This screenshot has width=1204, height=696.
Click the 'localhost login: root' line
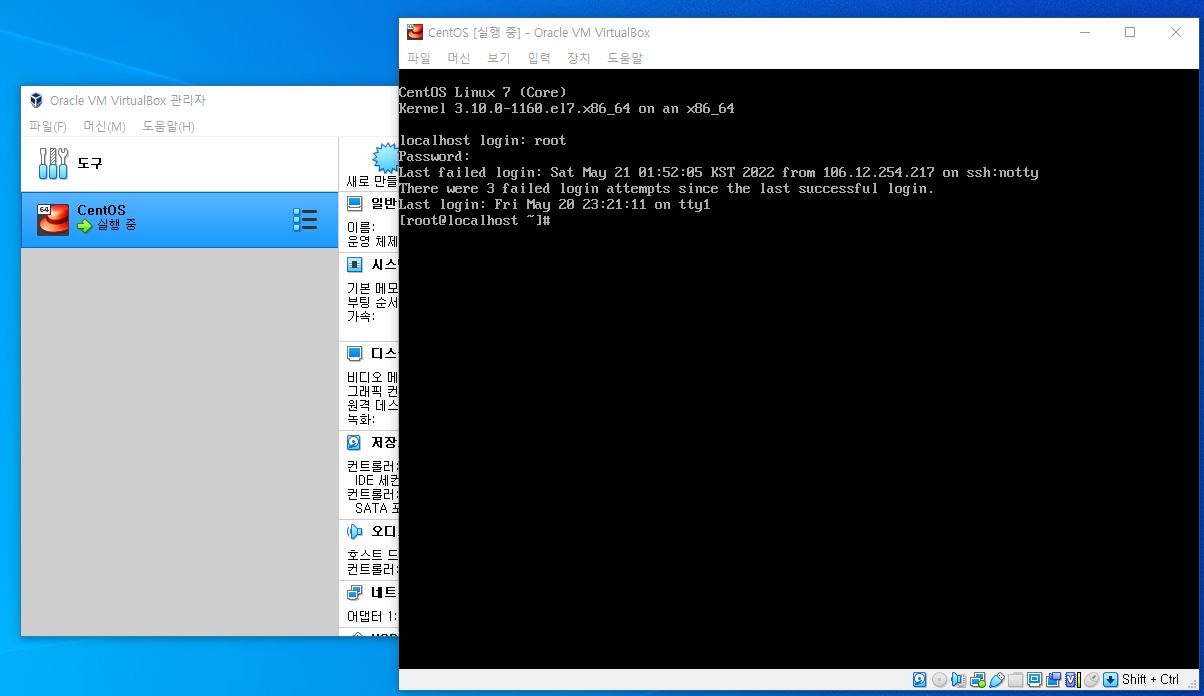(483, 140)
